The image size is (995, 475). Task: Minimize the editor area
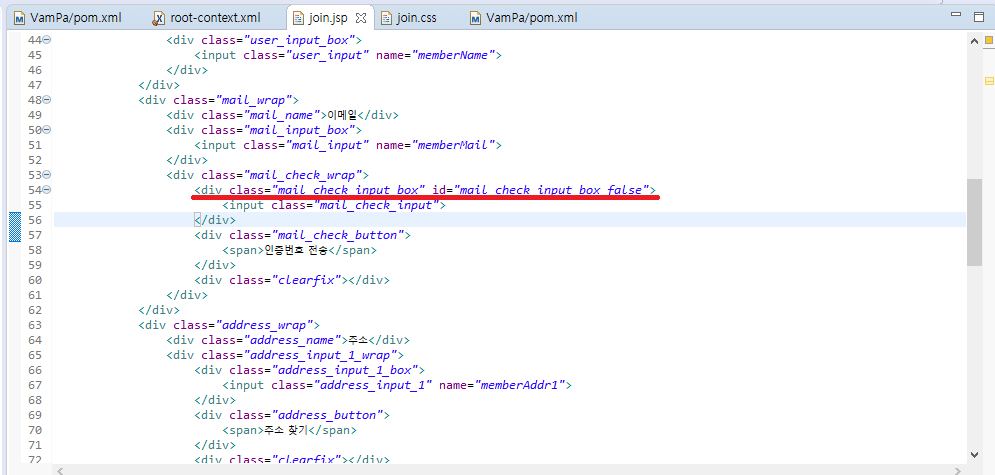[x=956, y=15]
